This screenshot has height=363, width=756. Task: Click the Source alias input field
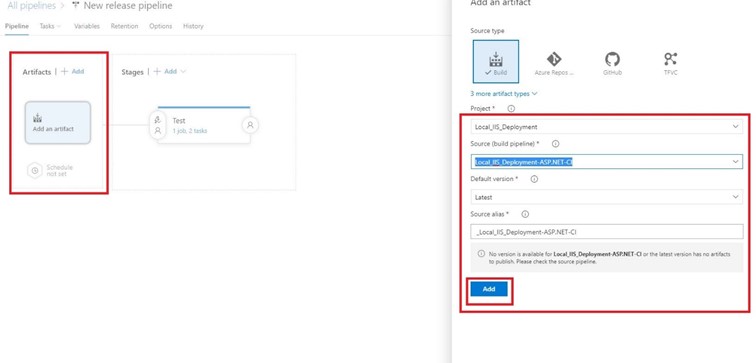(x=607, y=232)
